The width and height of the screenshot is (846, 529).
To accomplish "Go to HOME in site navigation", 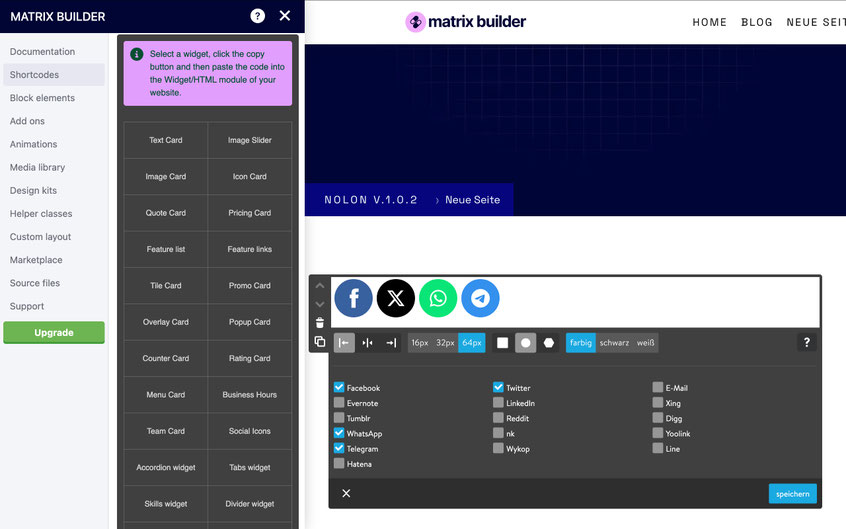I will (x=709, y=22).
